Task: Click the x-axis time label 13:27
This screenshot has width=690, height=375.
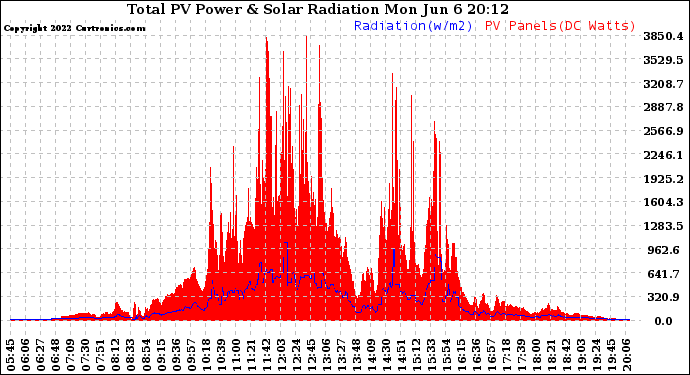Action: [x=341, y=355]
